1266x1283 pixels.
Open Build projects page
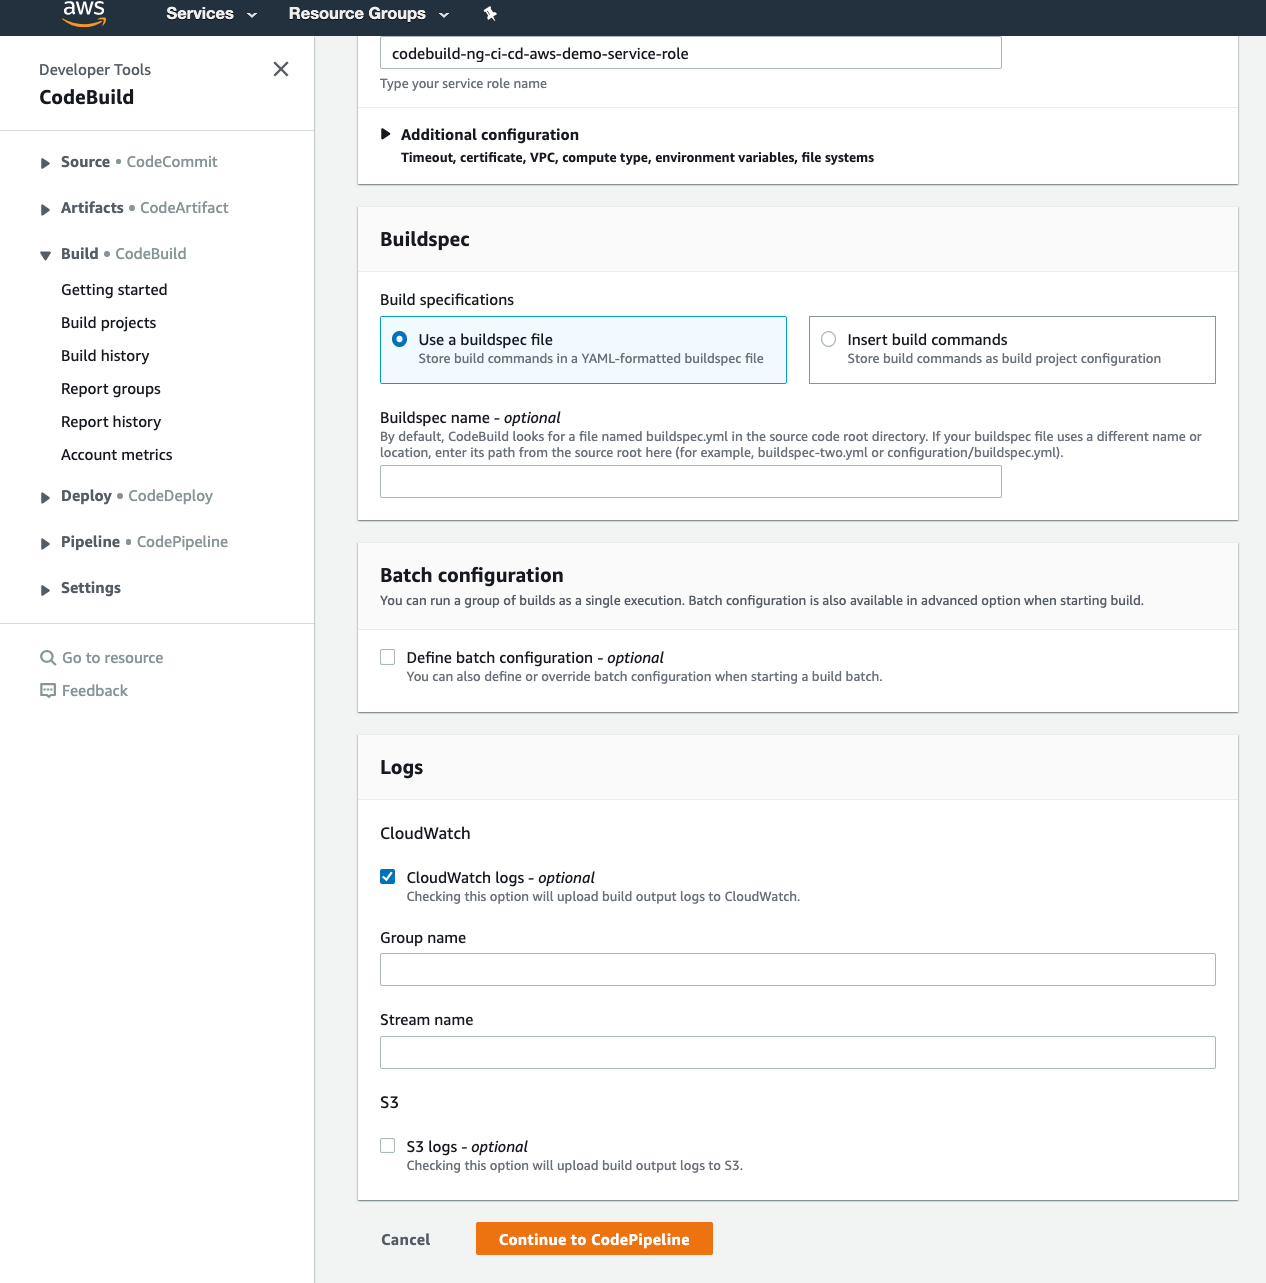[x=108, y=322]
